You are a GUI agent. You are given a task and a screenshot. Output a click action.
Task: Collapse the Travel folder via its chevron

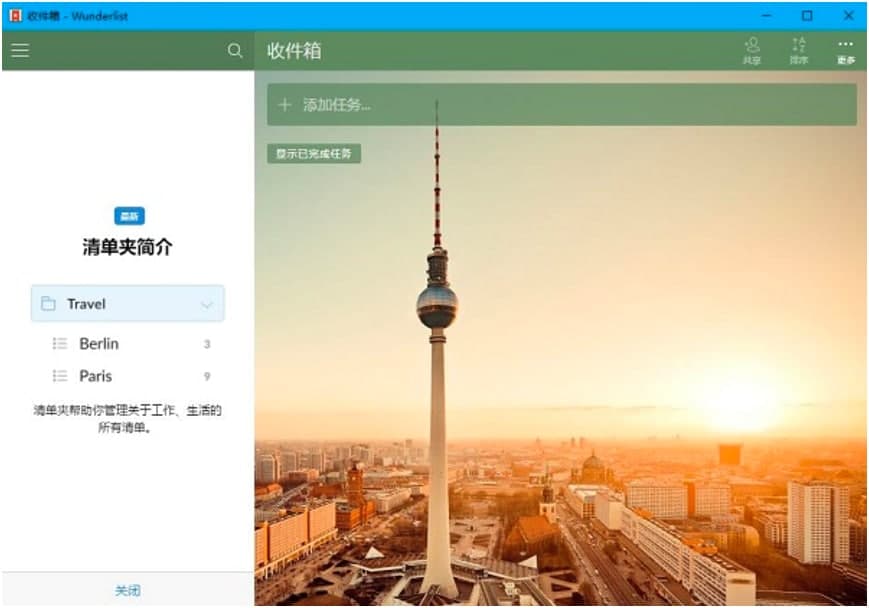[x=207, y=303]
